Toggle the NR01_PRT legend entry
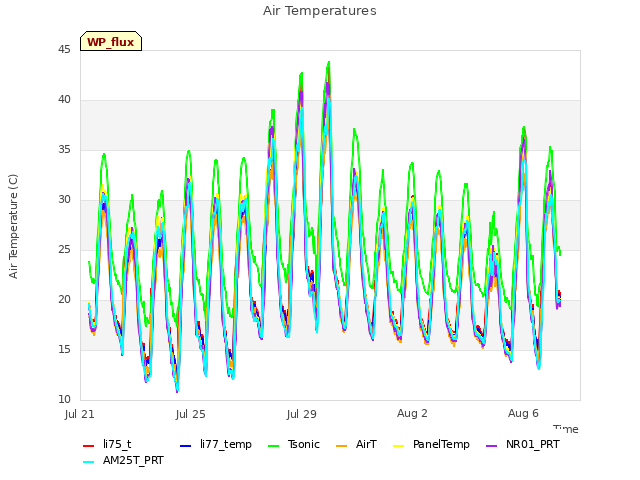Viewport: 640px width, 480px height. (x=522, y=444)
